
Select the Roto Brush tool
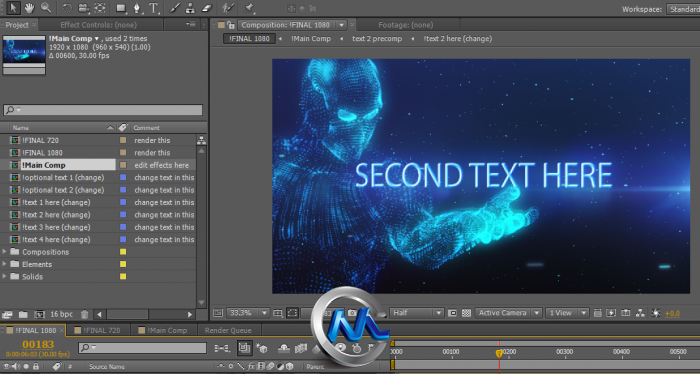click(228, 8)
